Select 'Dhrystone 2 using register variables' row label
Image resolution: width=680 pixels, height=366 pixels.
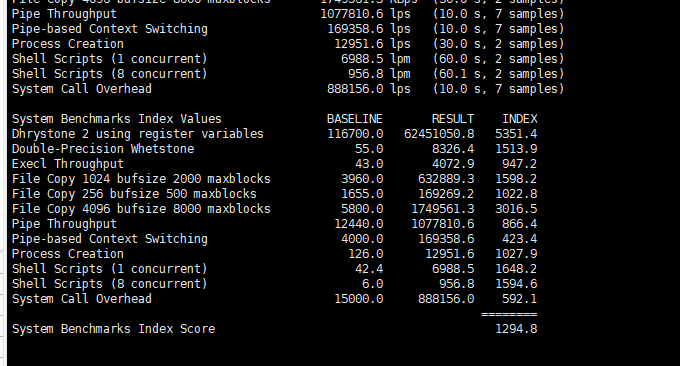[x=137, y=134]
